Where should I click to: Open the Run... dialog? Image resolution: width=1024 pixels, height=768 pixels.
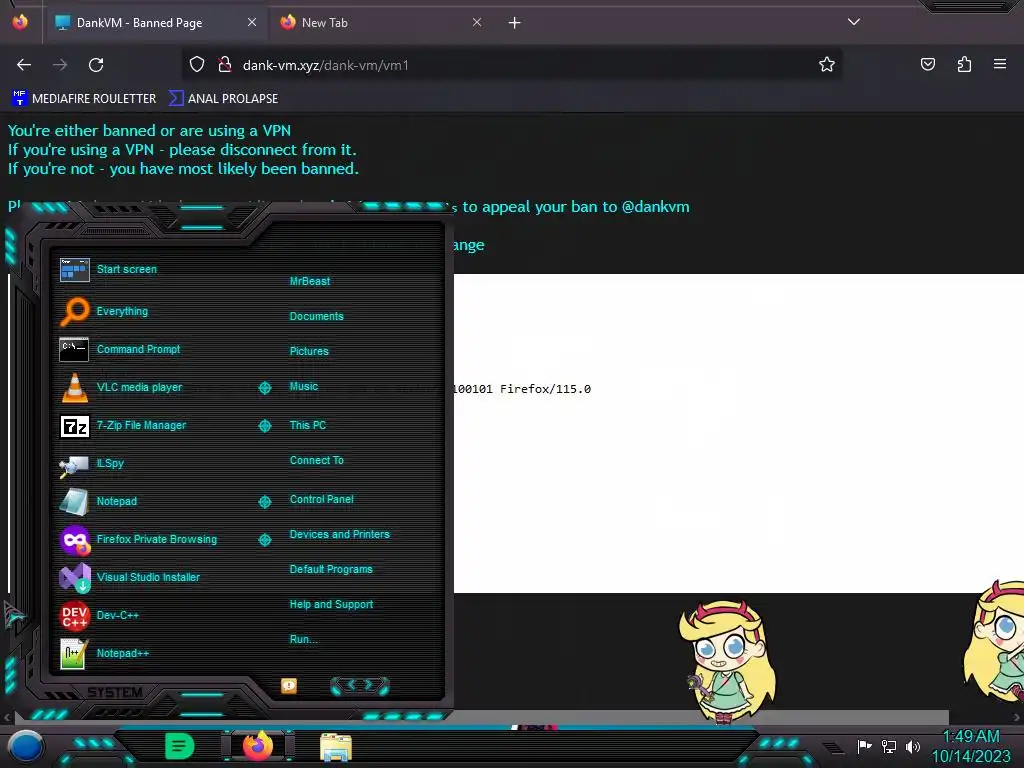(x=304, y=639)
